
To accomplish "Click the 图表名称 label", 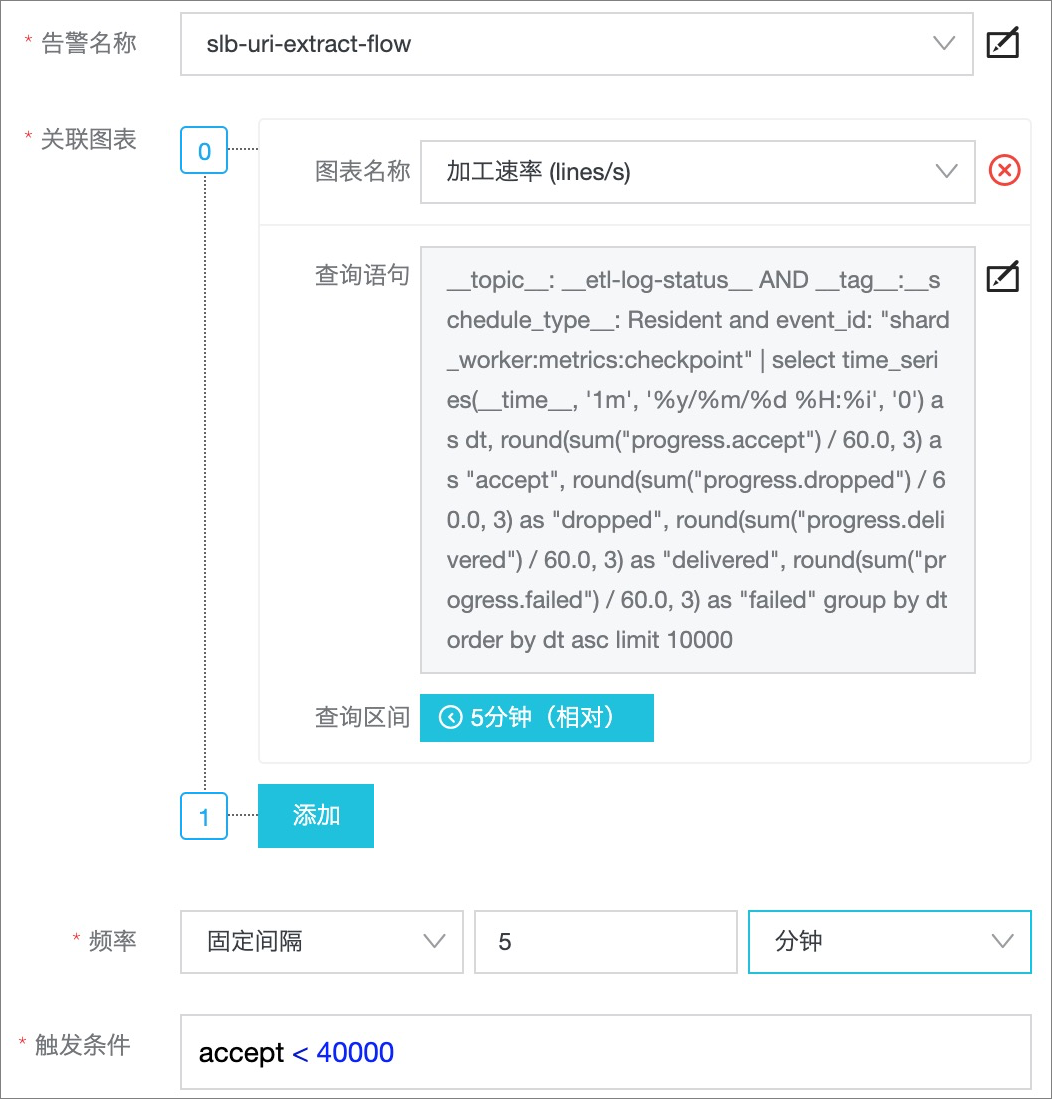I will [362, 170].
